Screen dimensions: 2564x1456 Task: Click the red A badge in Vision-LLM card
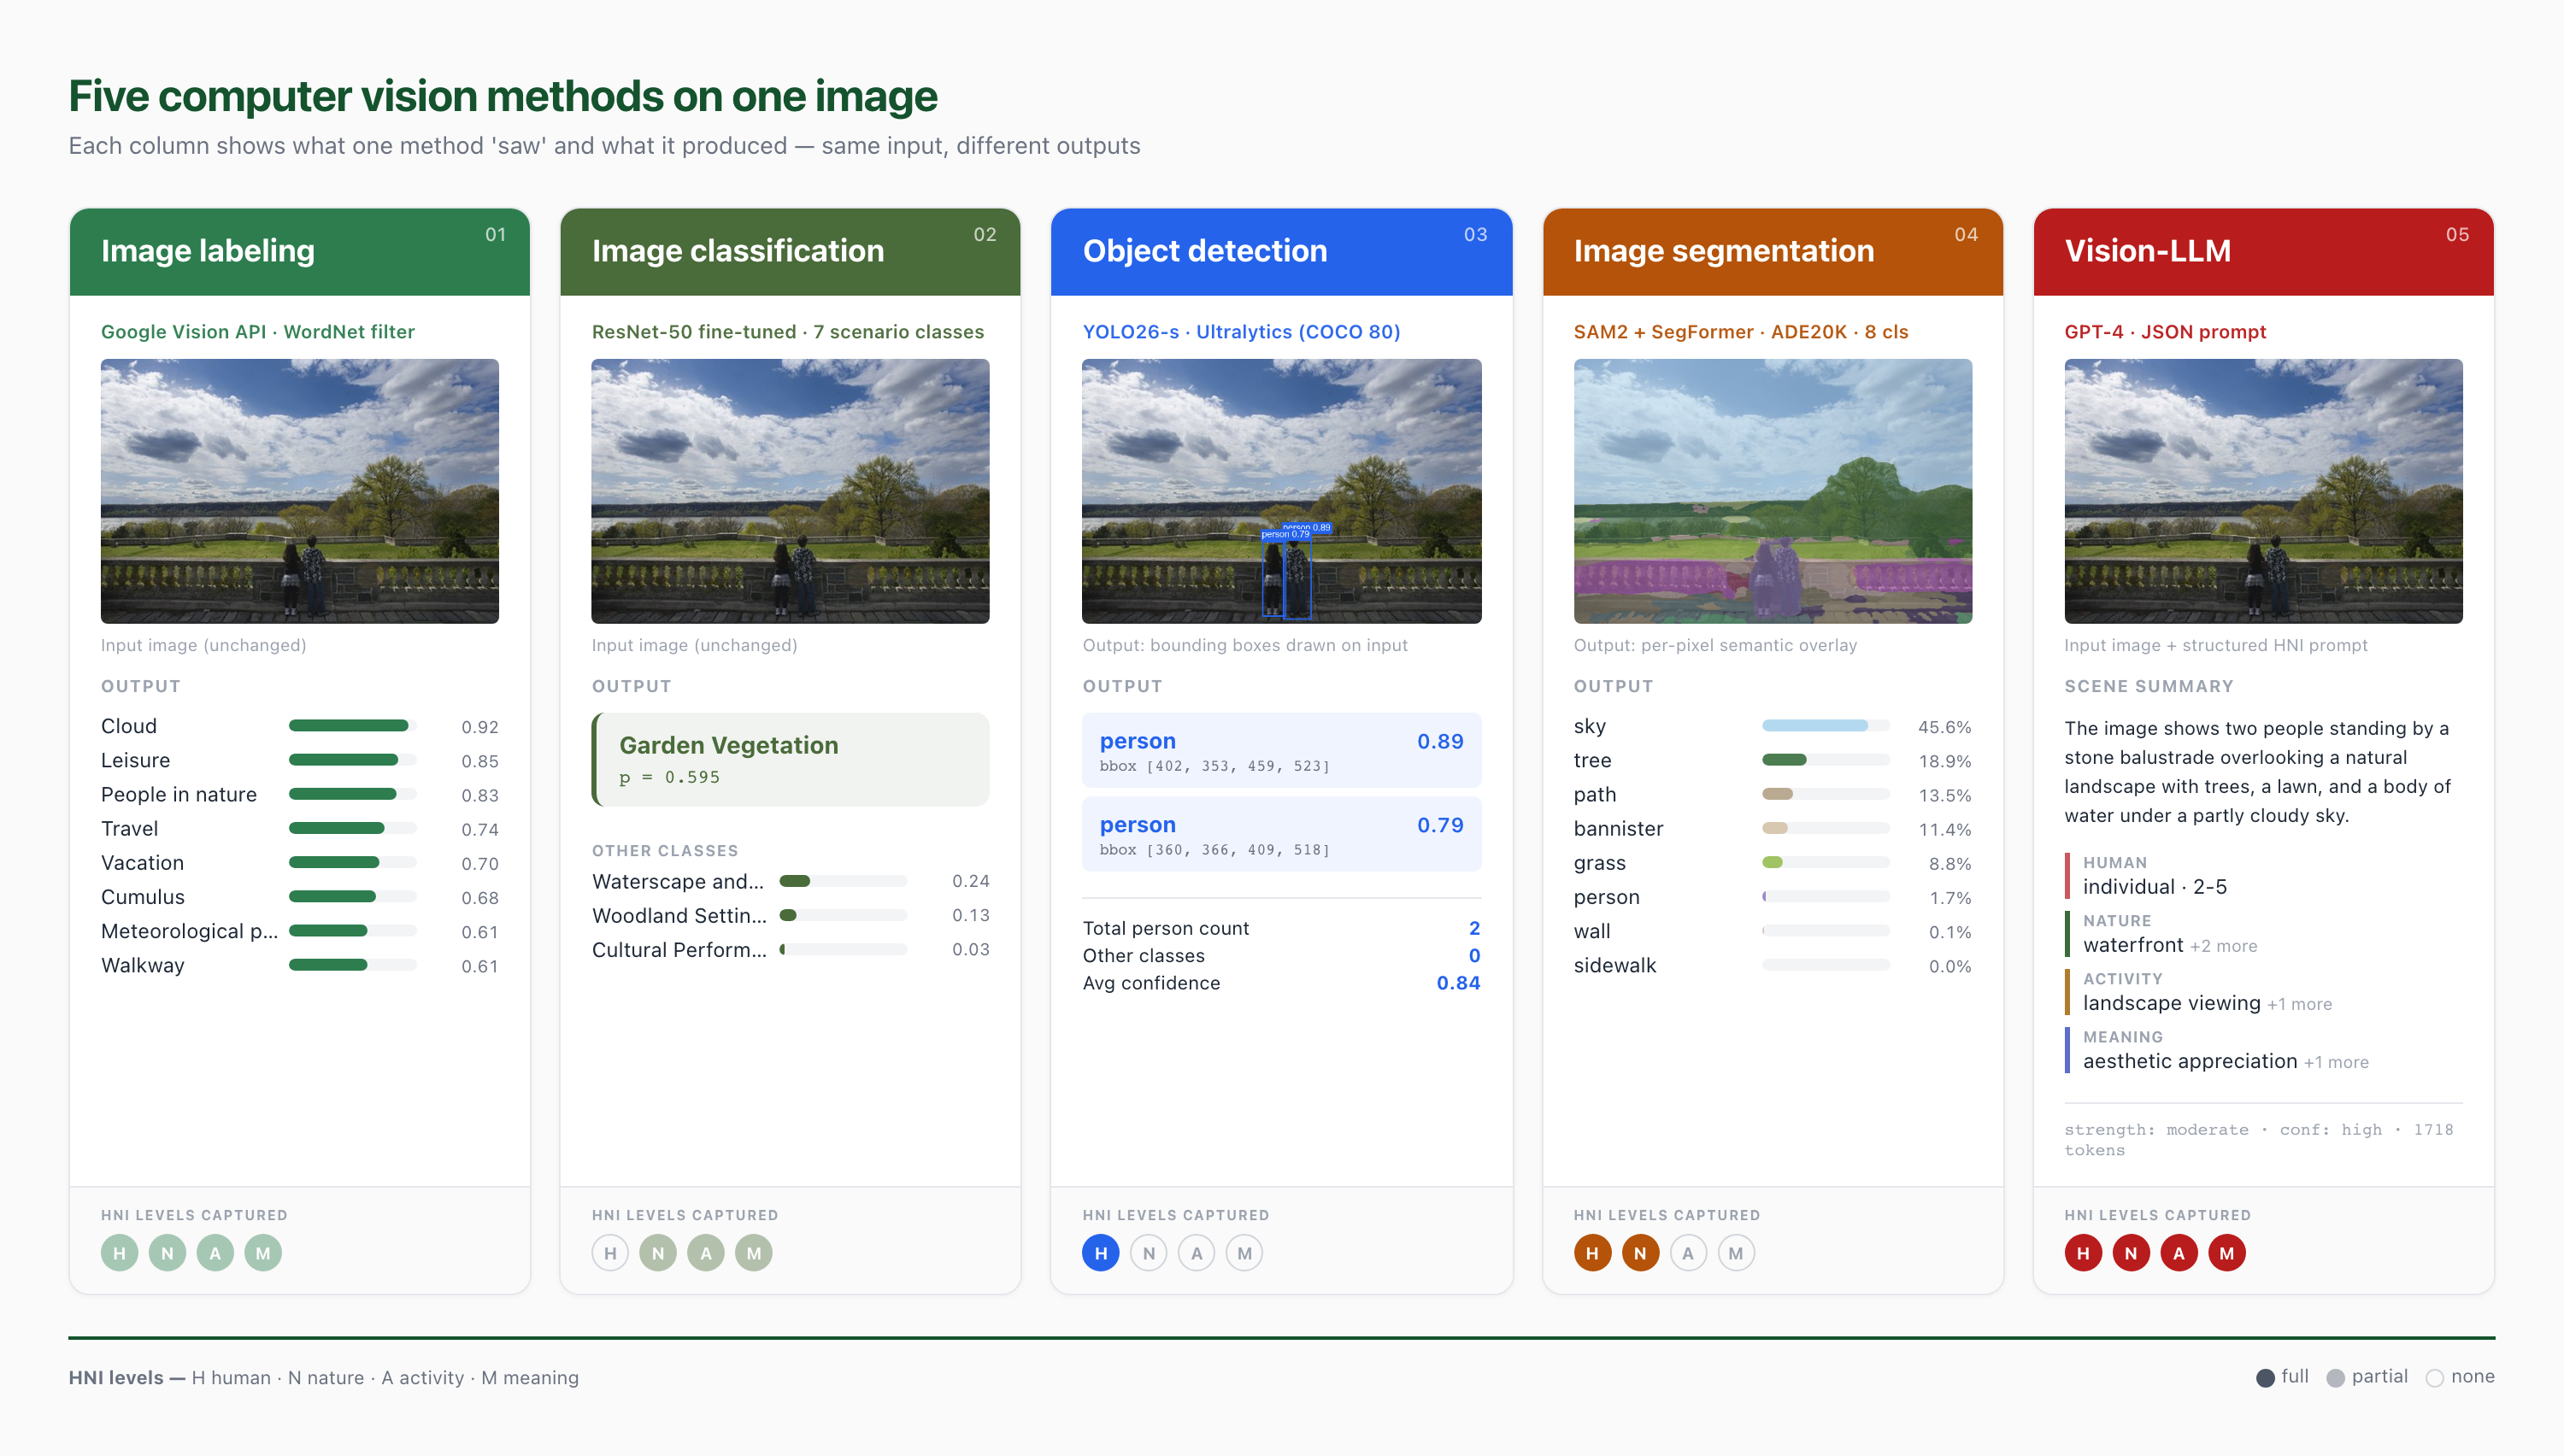2180,1253
